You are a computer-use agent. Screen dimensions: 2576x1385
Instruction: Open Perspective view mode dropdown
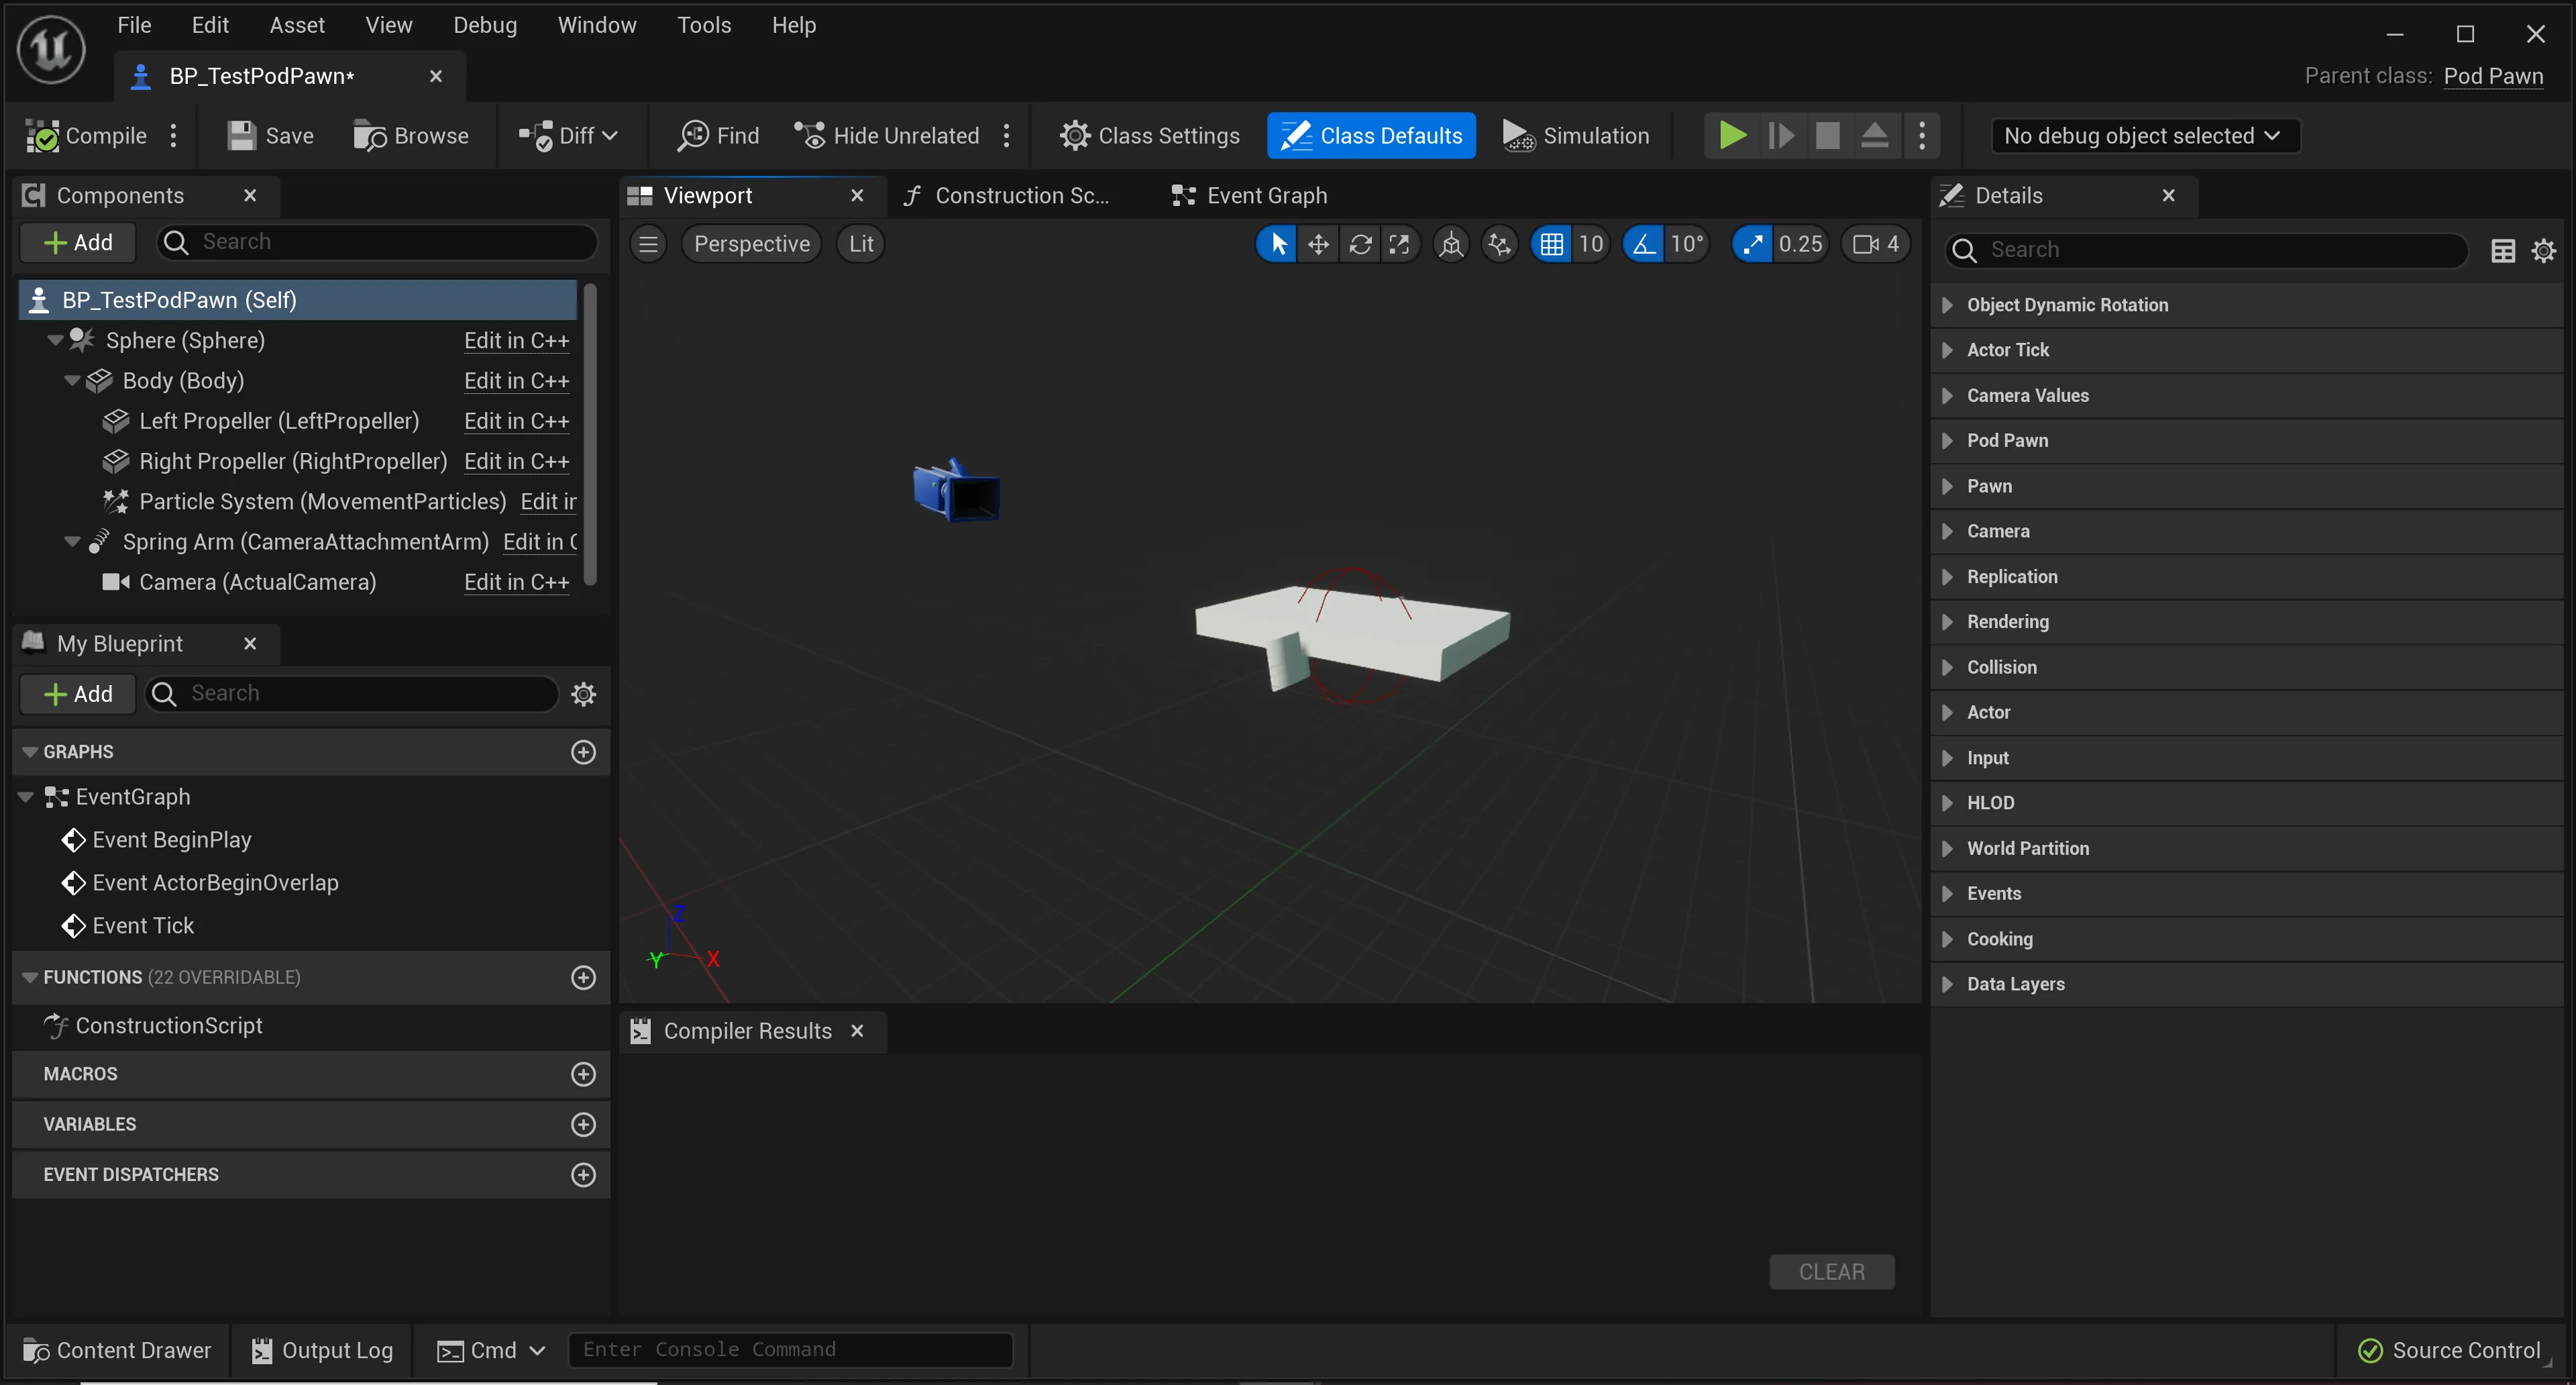click(752, 244)
